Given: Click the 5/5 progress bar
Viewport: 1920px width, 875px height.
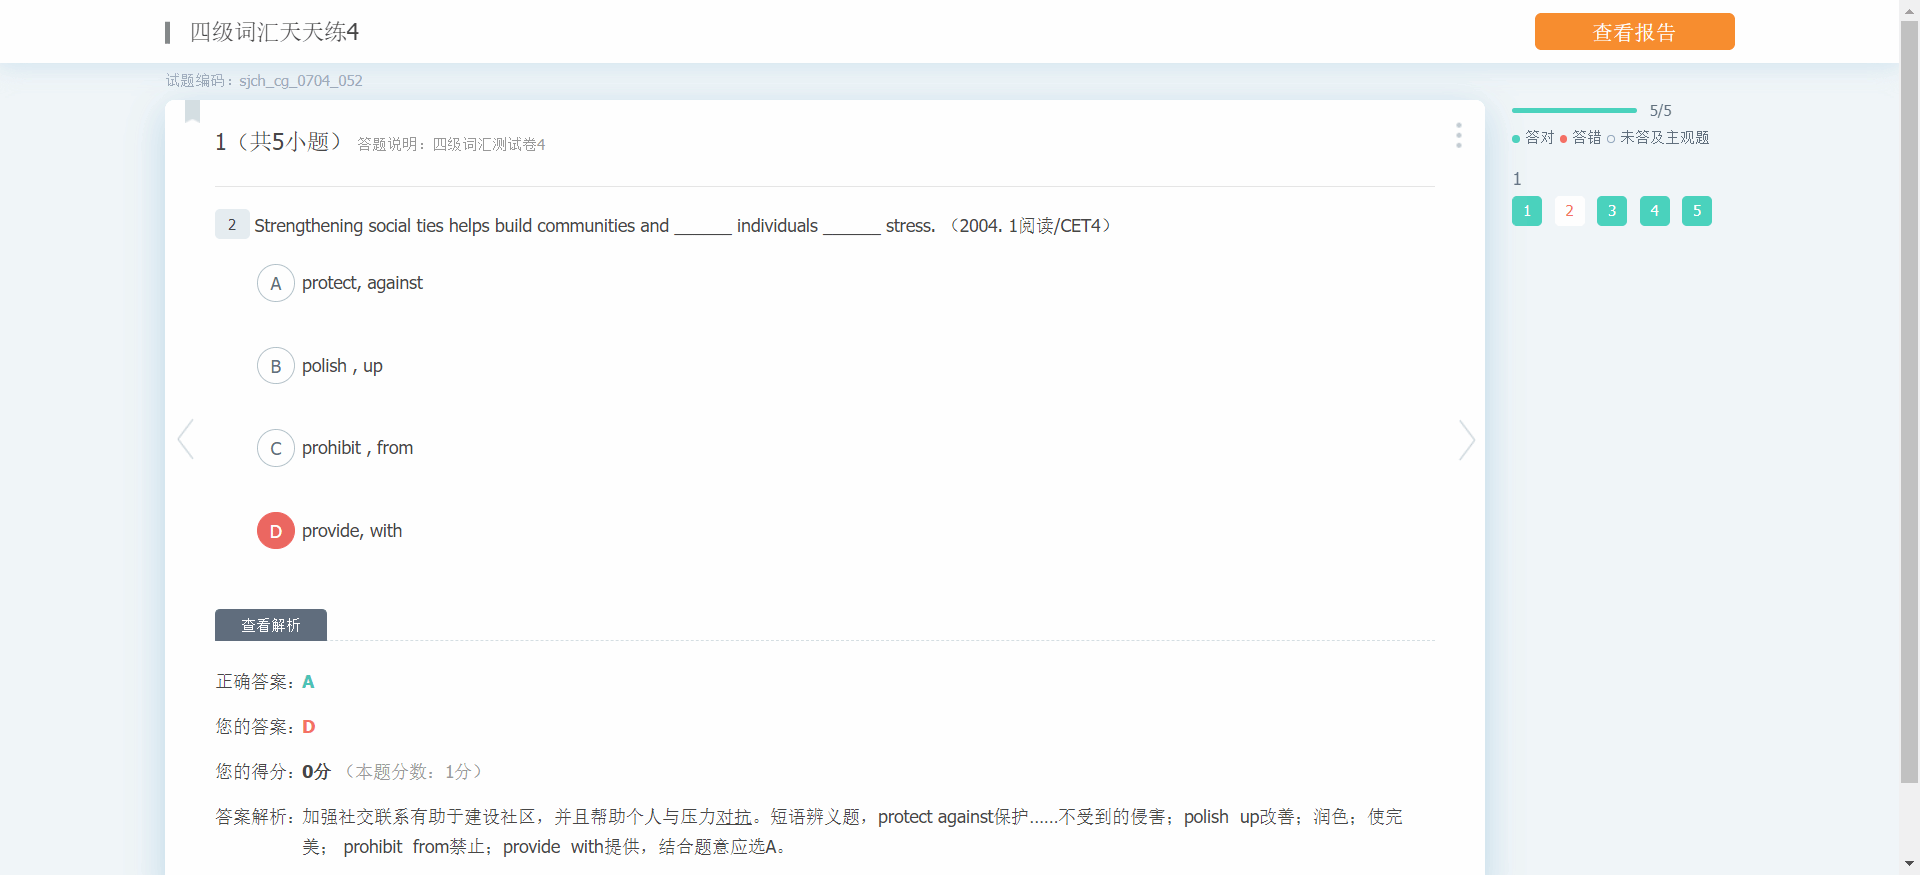Looking at the screenshot, I should pos(1574,110).
